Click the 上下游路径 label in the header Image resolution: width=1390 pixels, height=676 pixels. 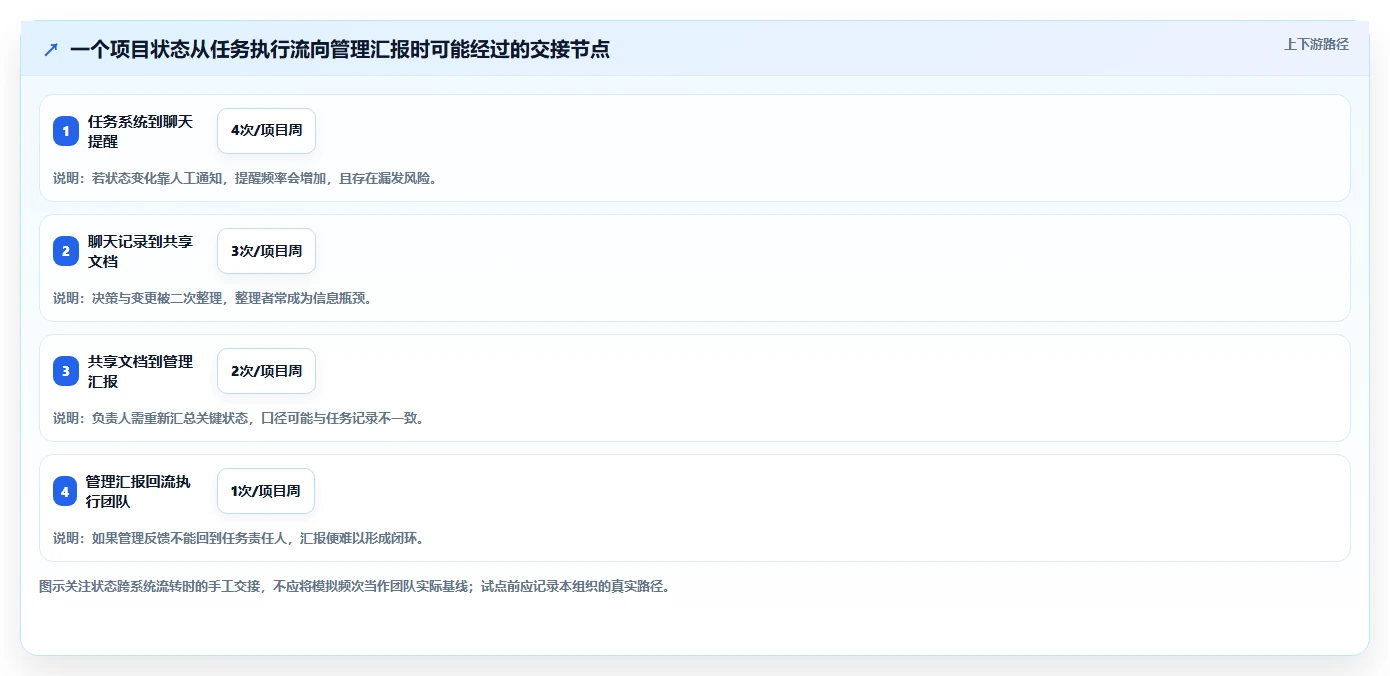point(1316,44)
